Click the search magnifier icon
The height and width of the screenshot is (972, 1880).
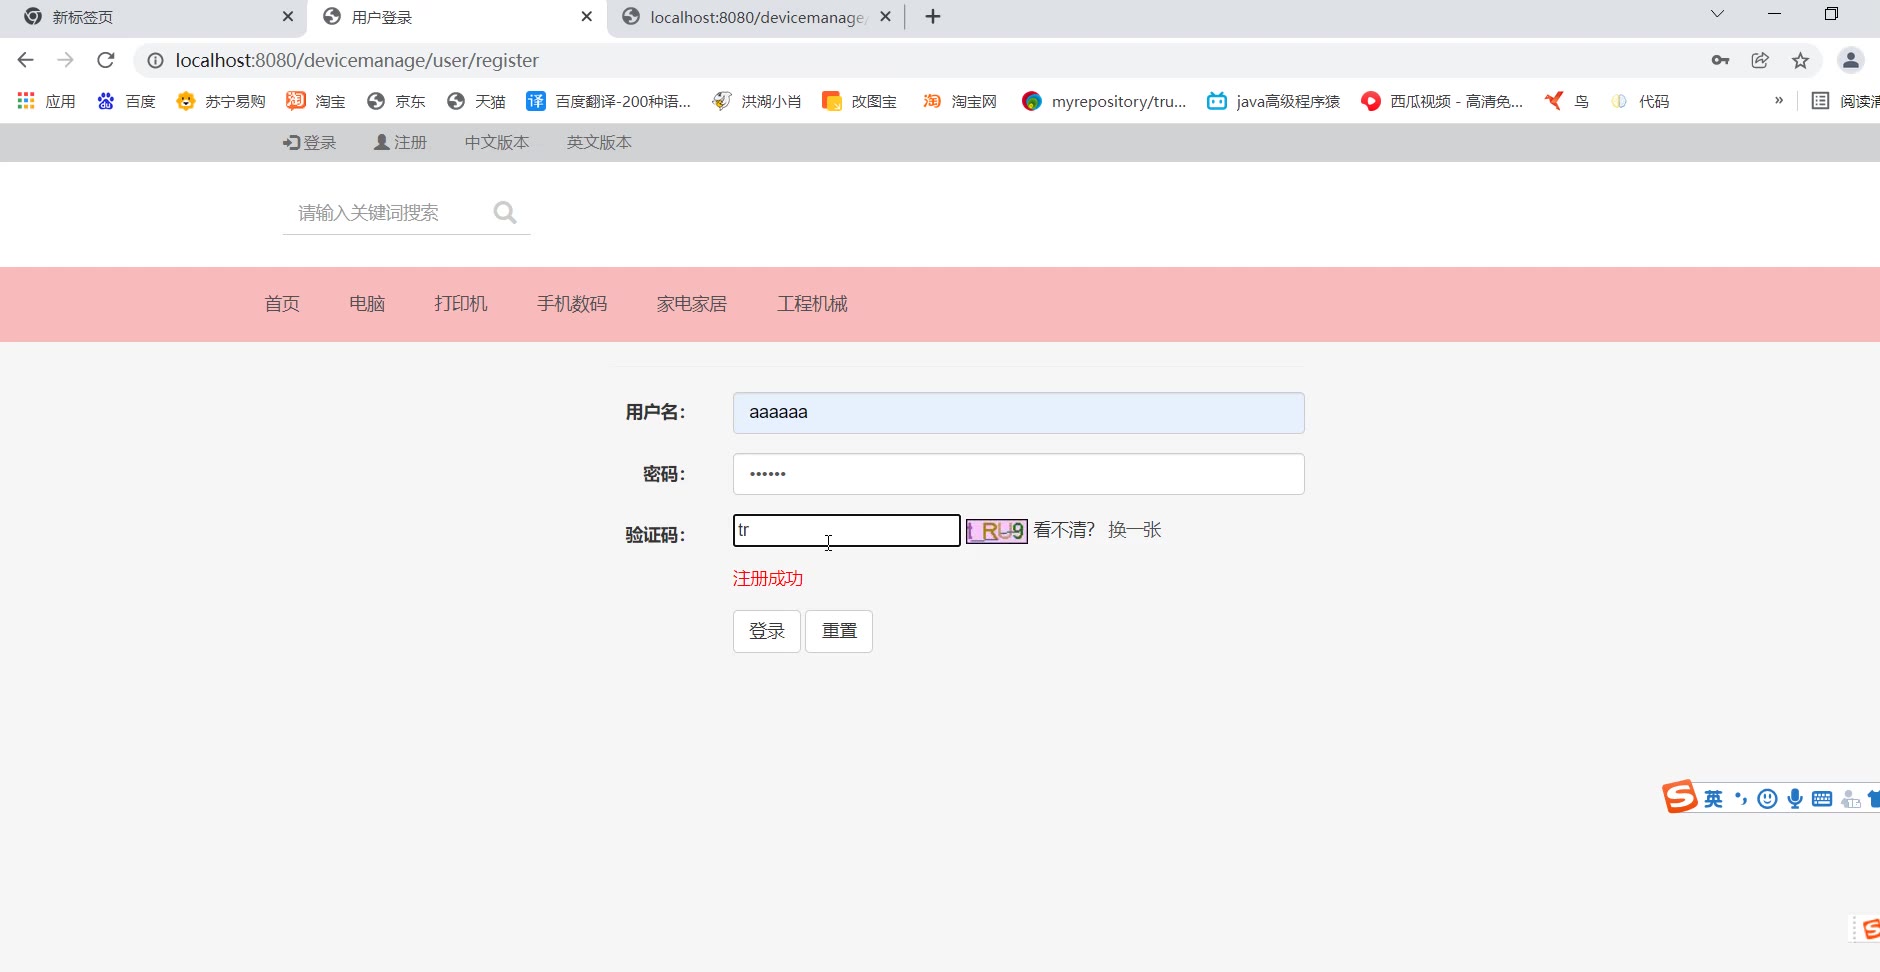(505, 213)
